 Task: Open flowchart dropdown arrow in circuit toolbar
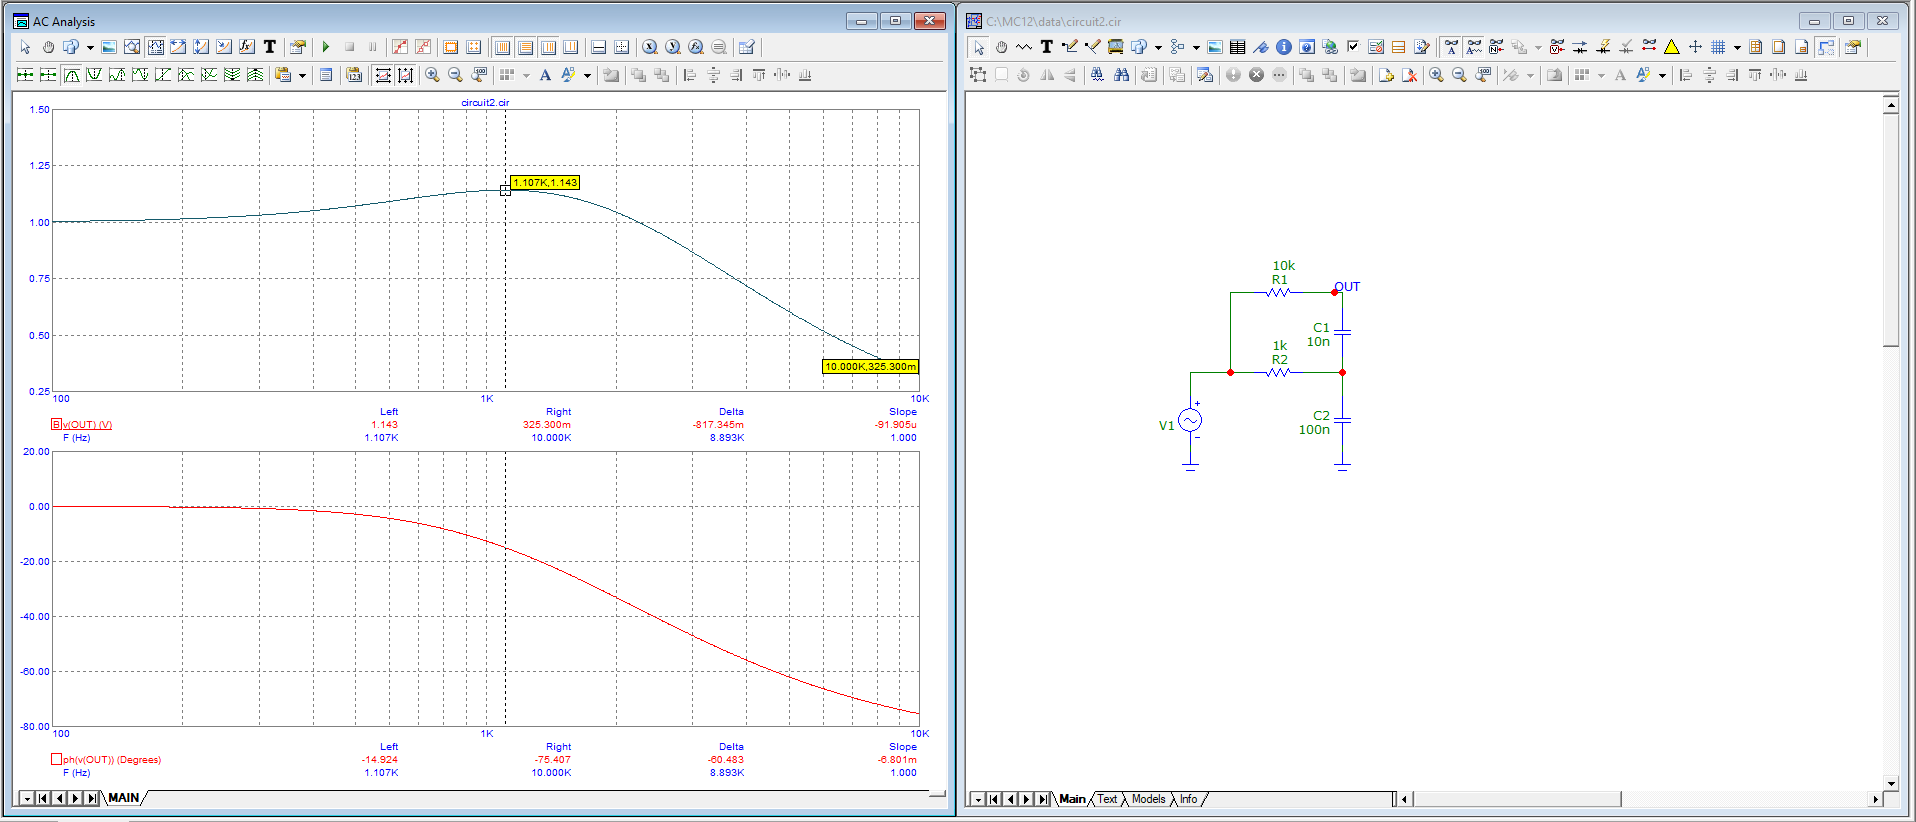(1196, 47)
